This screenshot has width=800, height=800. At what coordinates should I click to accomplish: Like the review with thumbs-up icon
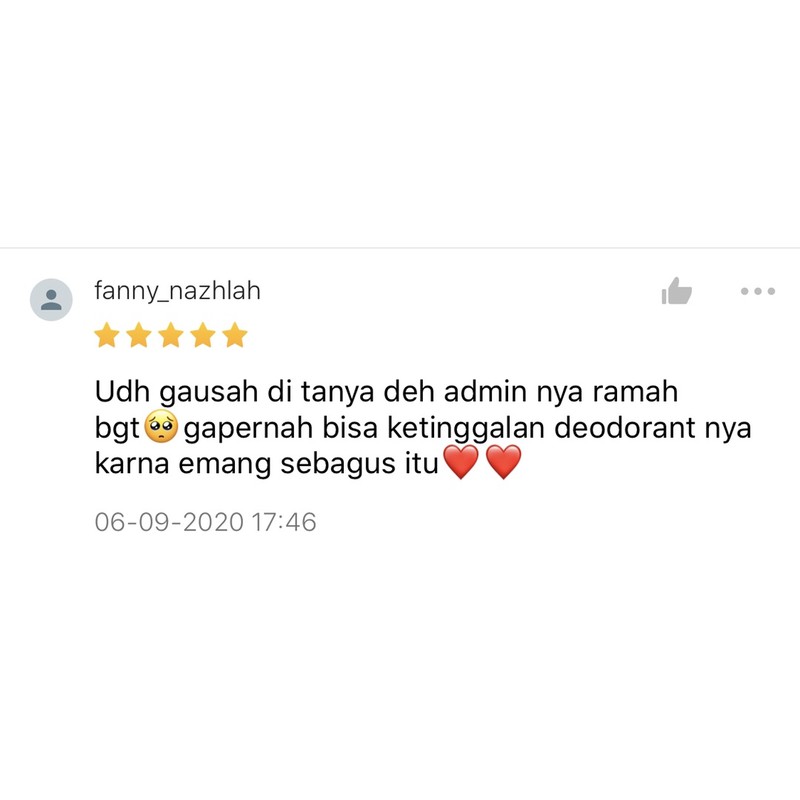pyautogui.click(x=677, y=291)
